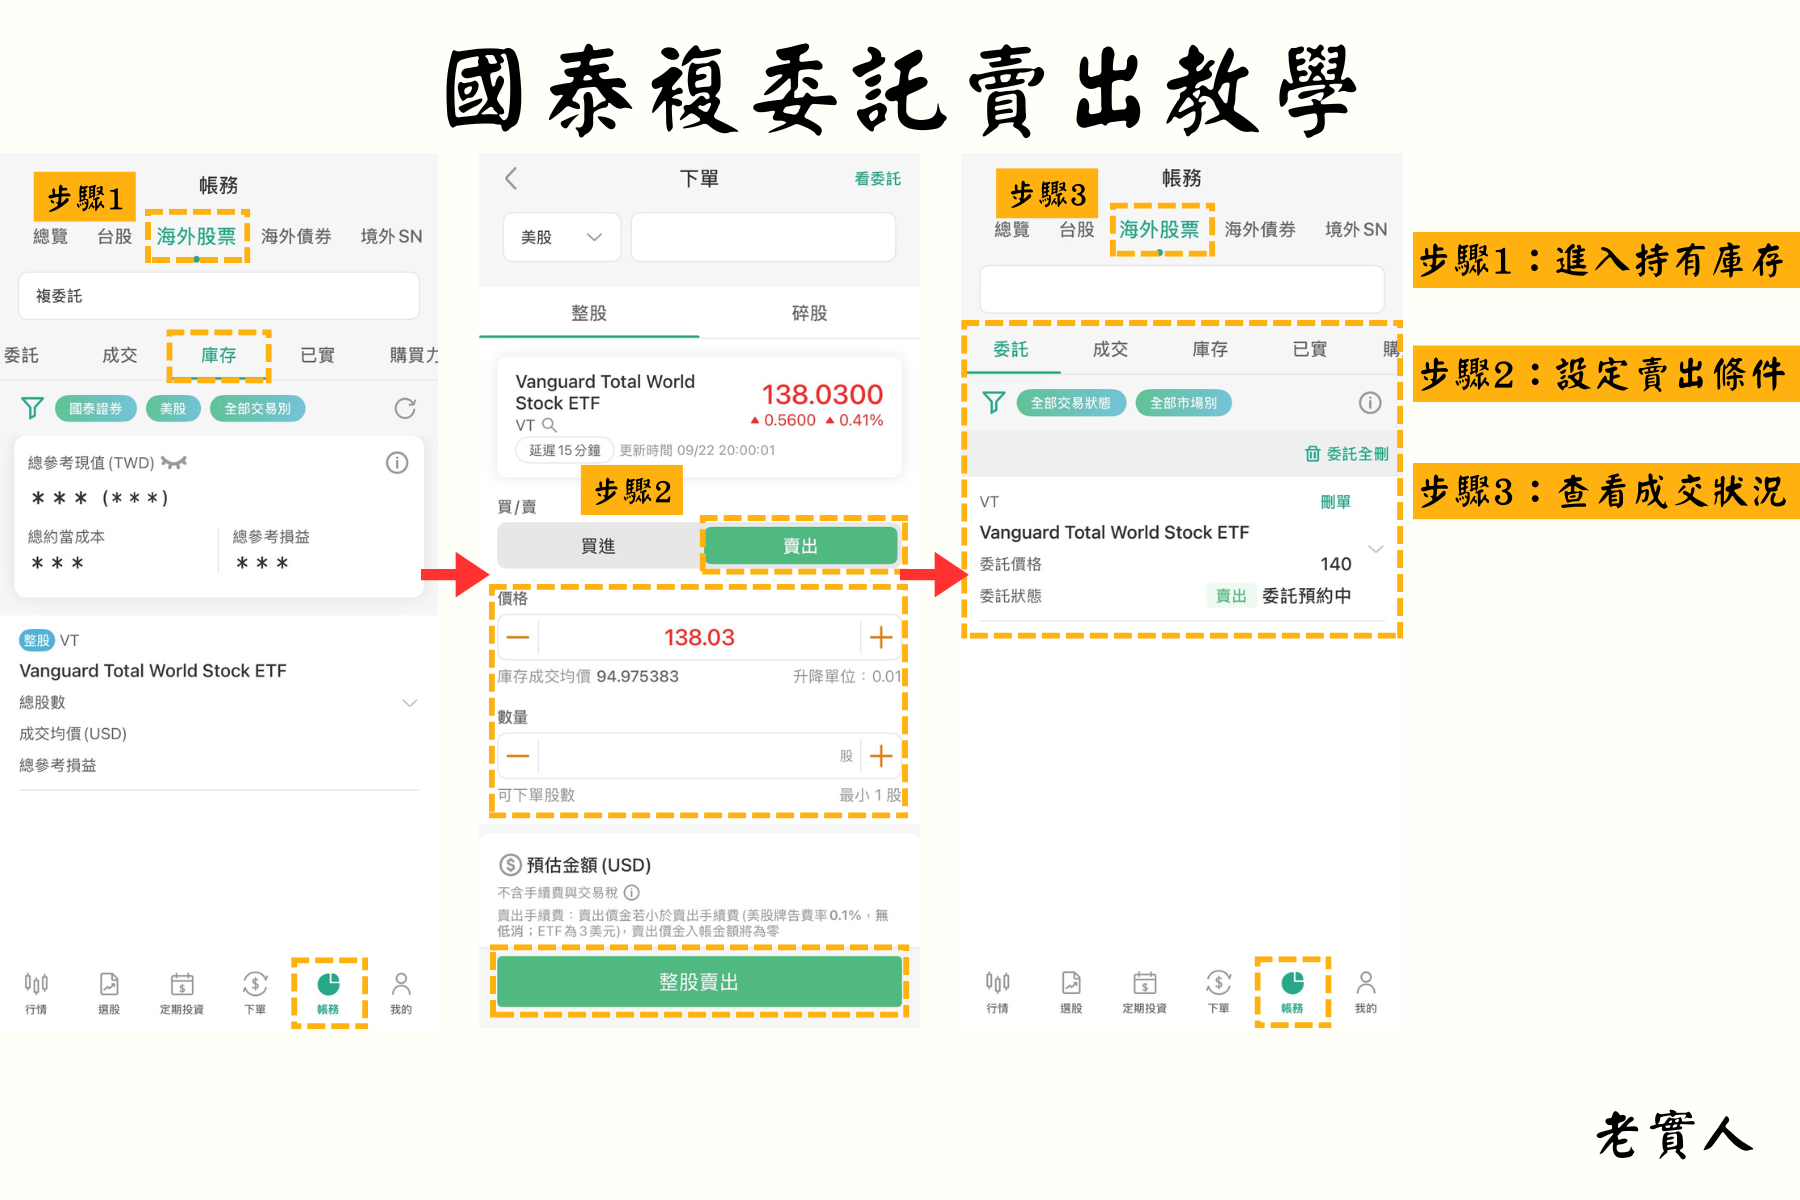Open 成交 tab on left screen
Image resolution: width=1800 pixels, height=1200 pixels.
coord(120,355)
